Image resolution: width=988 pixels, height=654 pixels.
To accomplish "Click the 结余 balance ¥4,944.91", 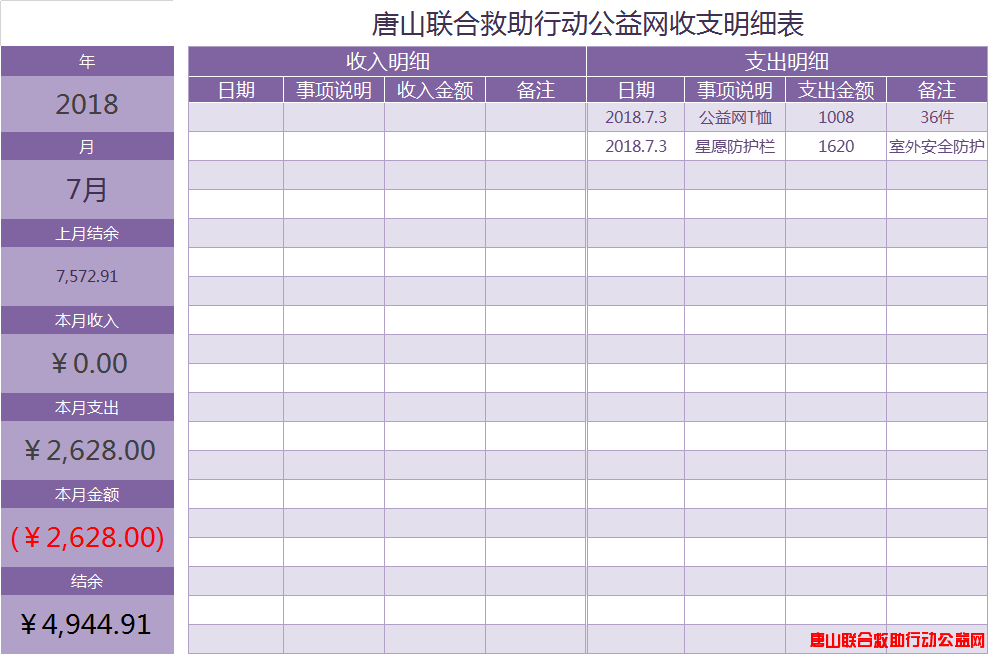I will click(87, 624).
